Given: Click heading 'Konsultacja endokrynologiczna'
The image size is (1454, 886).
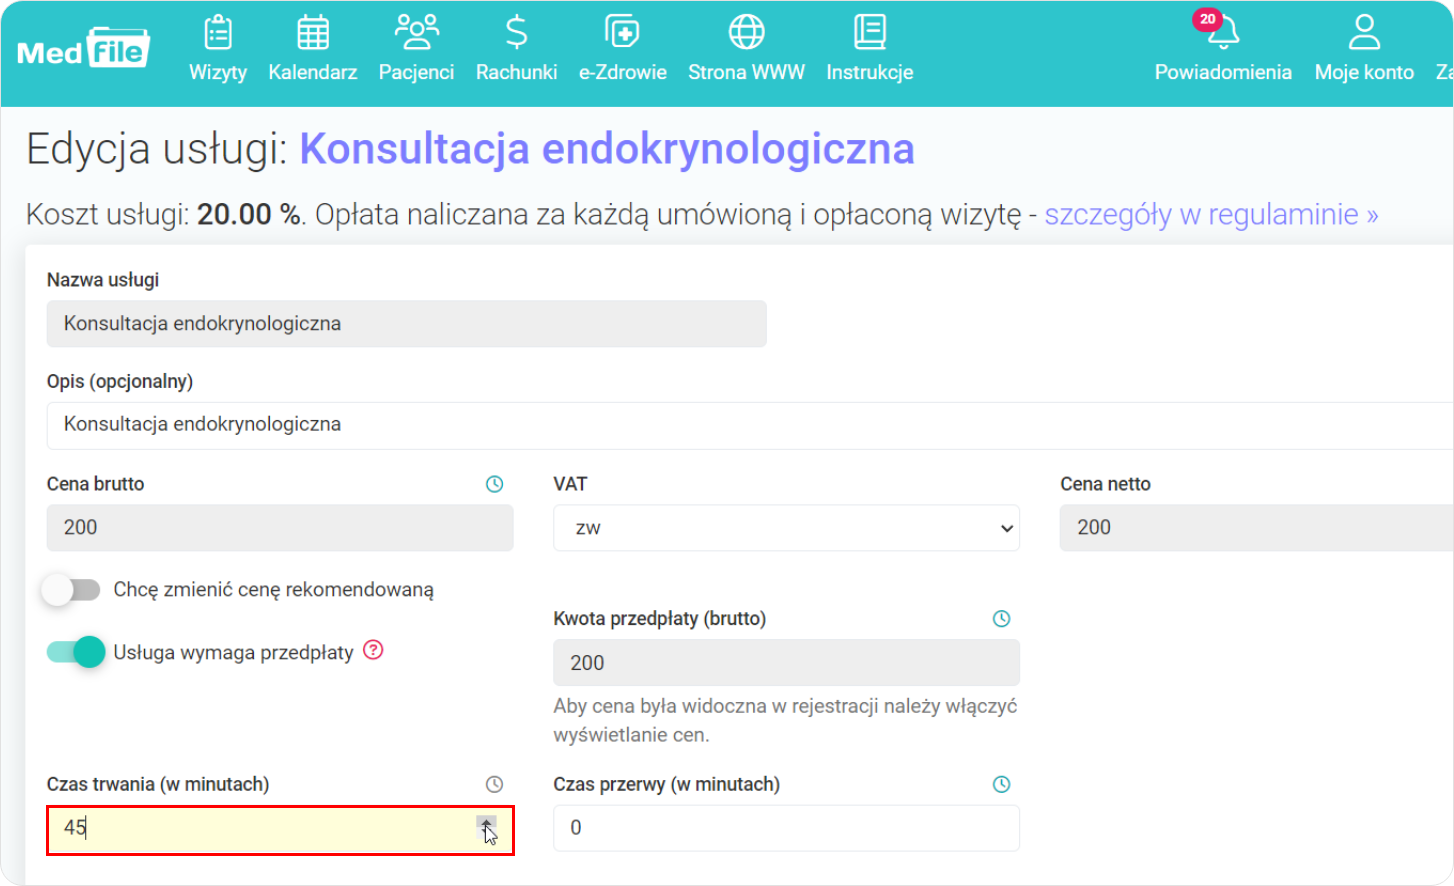Looking at the screenshot, I should tap(607, 149).
